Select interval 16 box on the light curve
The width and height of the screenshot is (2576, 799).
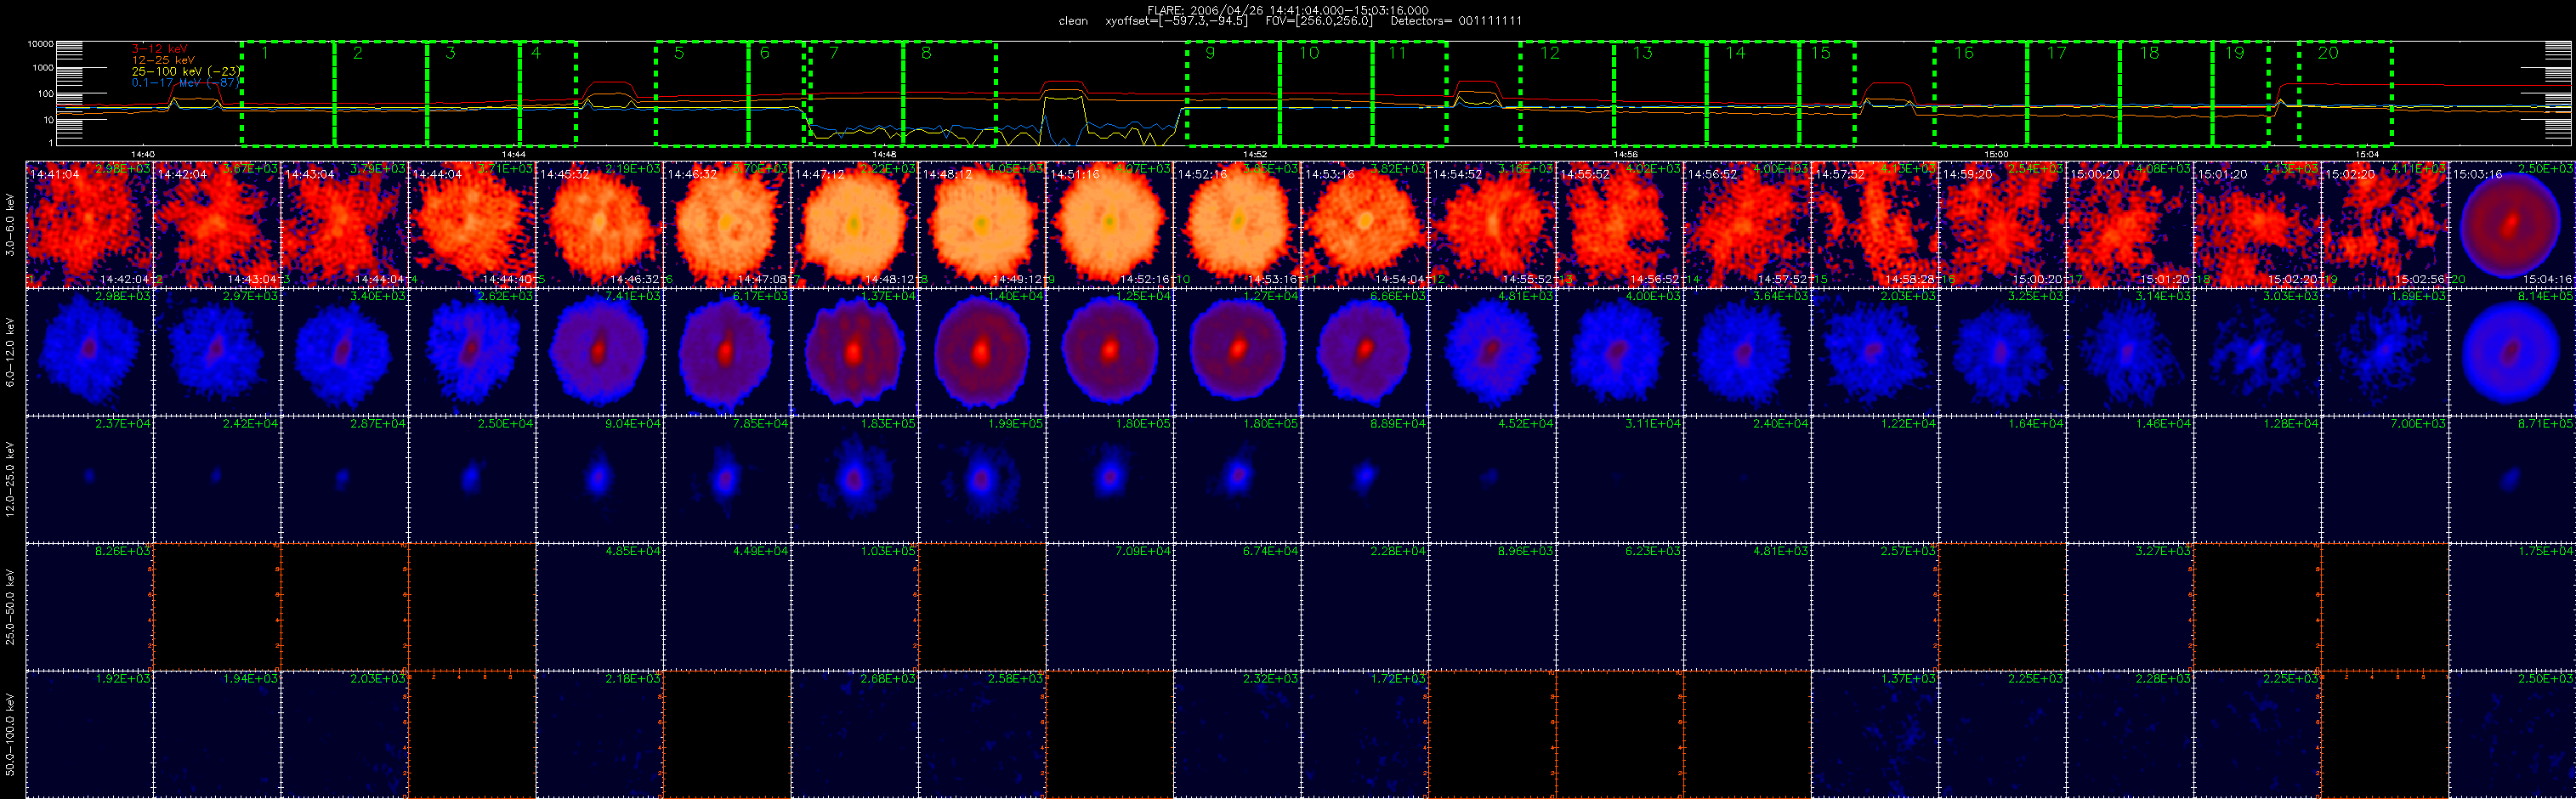pos(1981,94)
